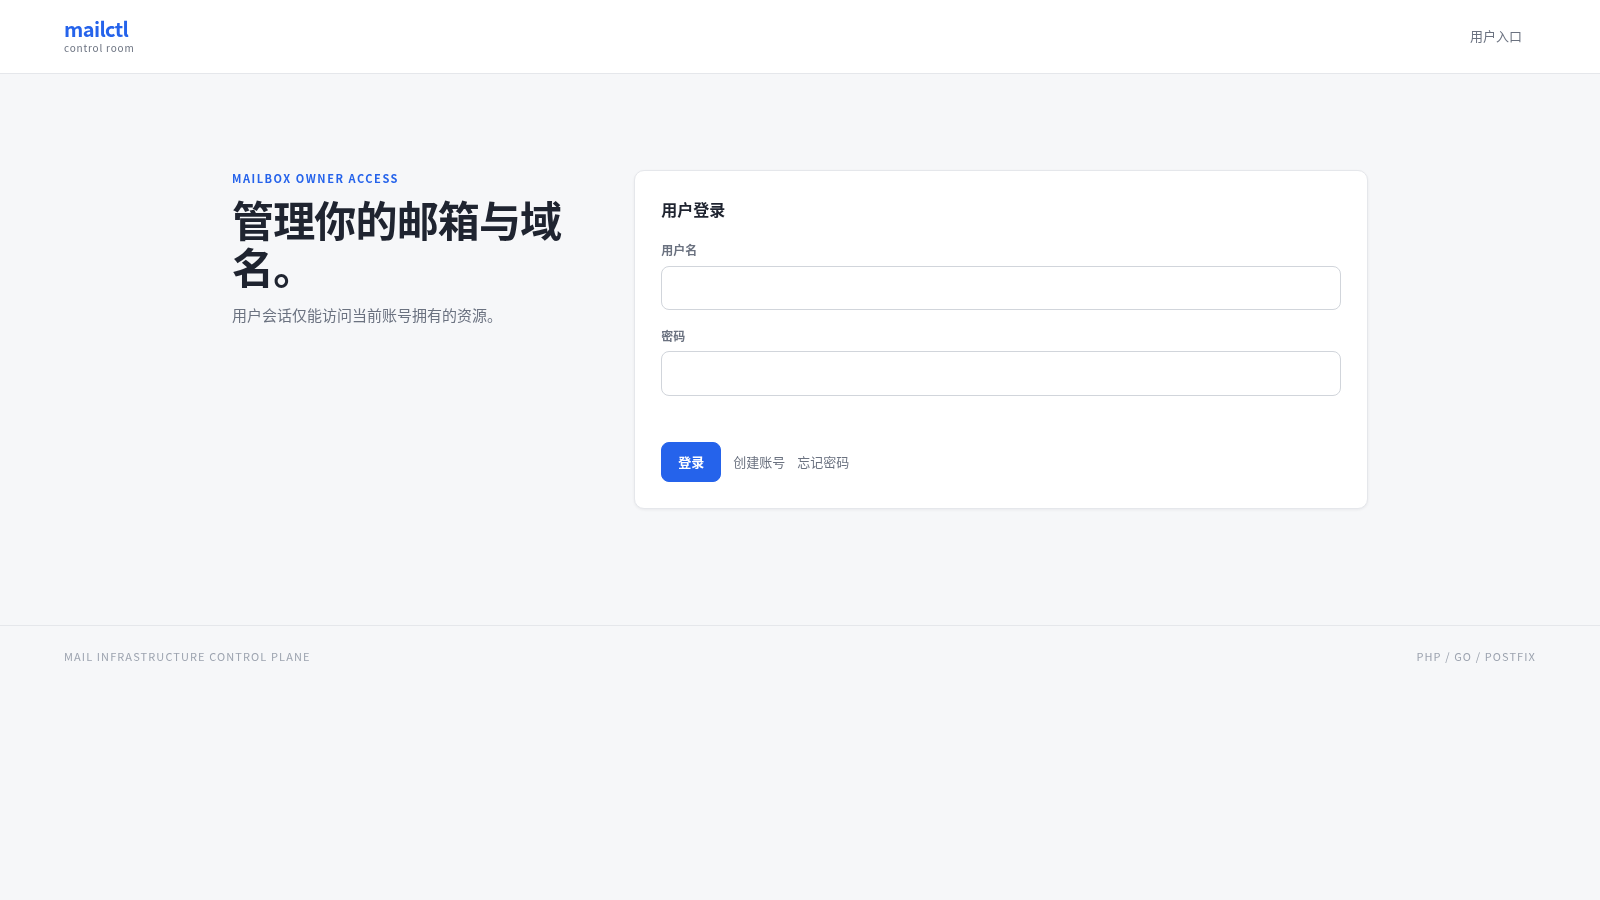Open the 用户入口 navigation link
This screenshot has height=900, width=1600.
[1495, 37]
